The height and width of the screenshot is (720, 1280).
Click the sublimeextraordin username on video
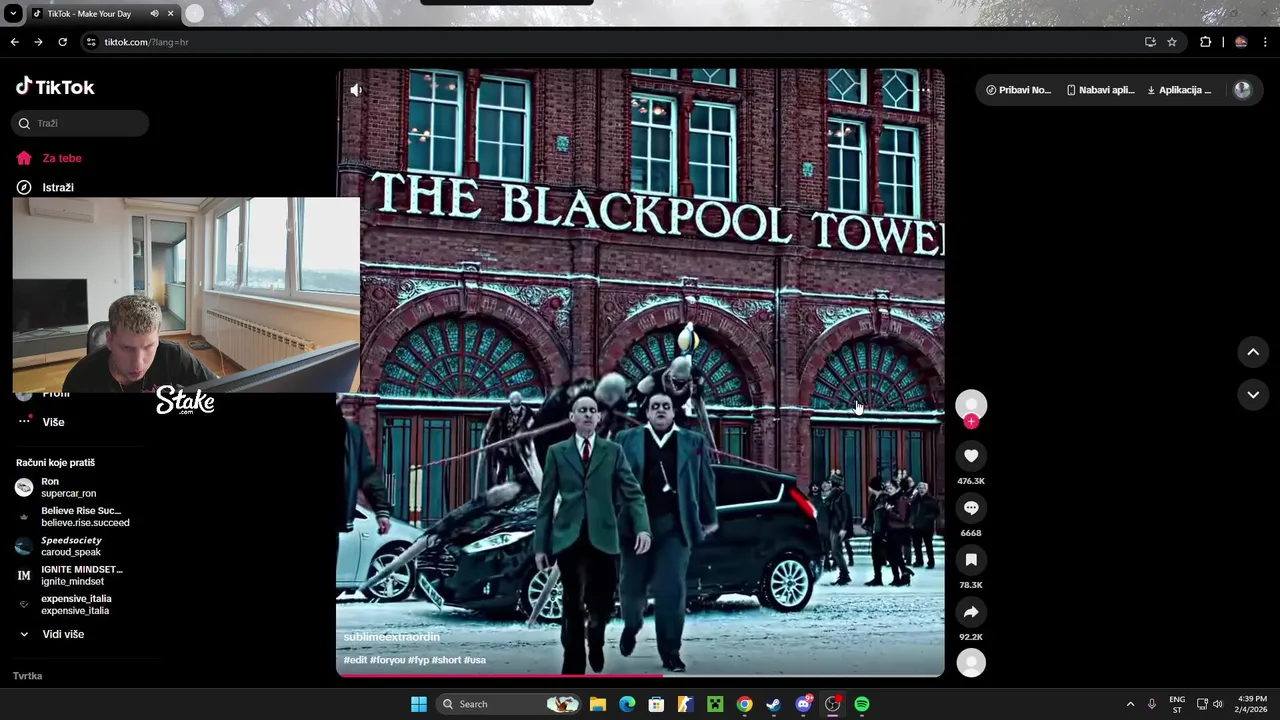tap(391, 637)
